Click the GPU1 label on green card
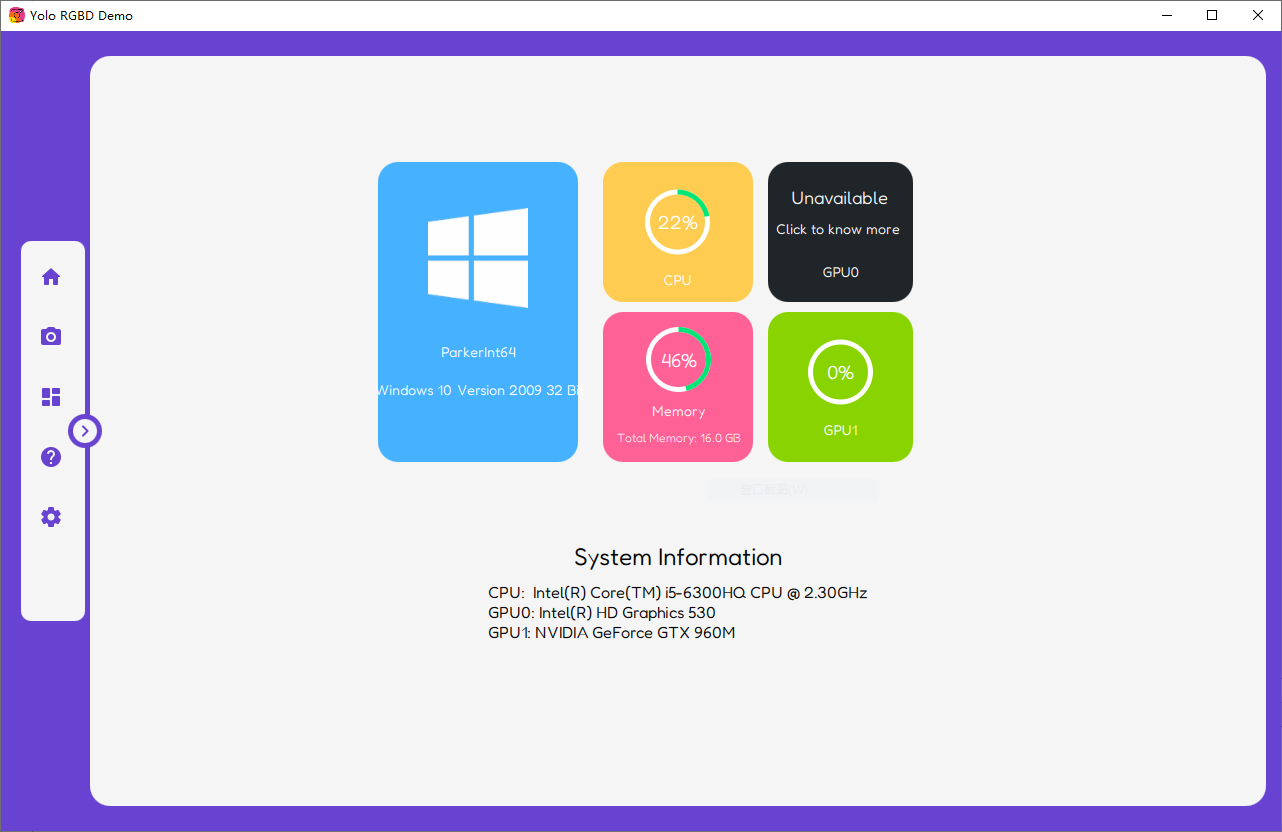The height and width of the screenshot is (832, 1282). [x=840, y=430]
